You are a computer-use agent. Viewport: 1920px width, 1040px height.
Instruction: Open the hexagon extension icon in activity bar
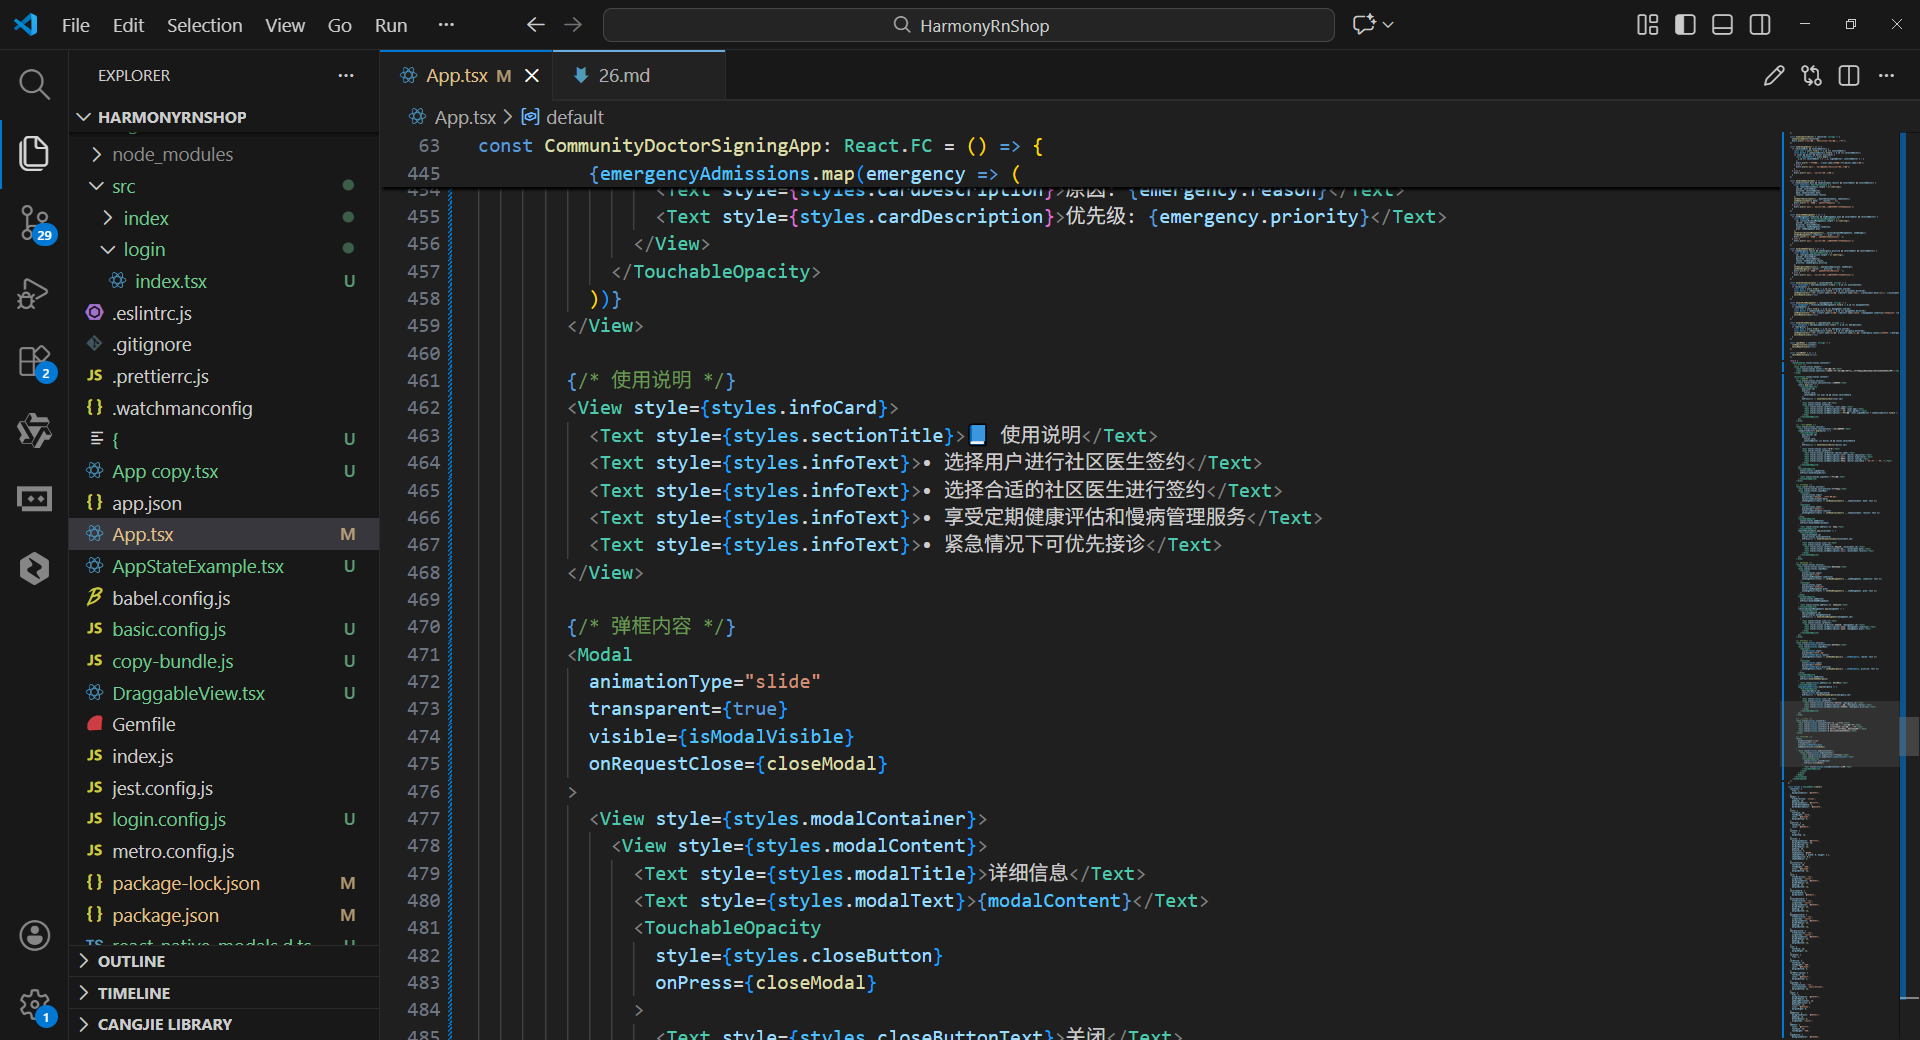pyautogui.click(x=34, y=568)
